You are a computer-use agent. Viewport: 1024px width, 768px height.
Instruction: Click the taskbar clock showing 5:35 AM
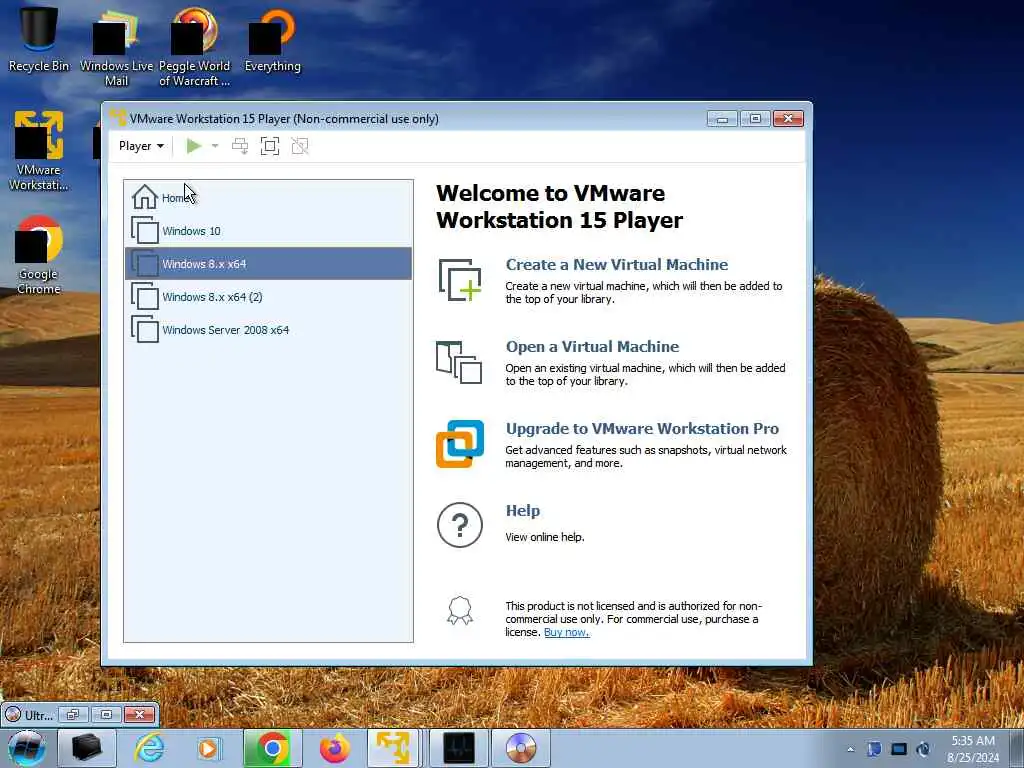973,749
